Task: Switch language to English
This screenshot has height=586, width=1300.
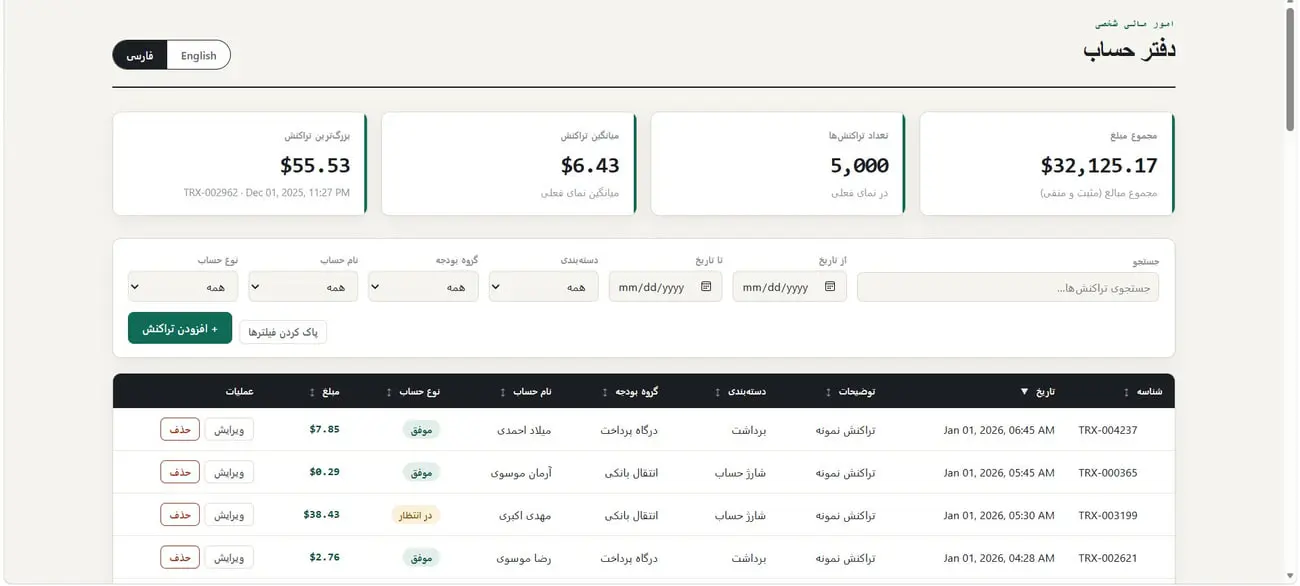Action: click(198, 55)
